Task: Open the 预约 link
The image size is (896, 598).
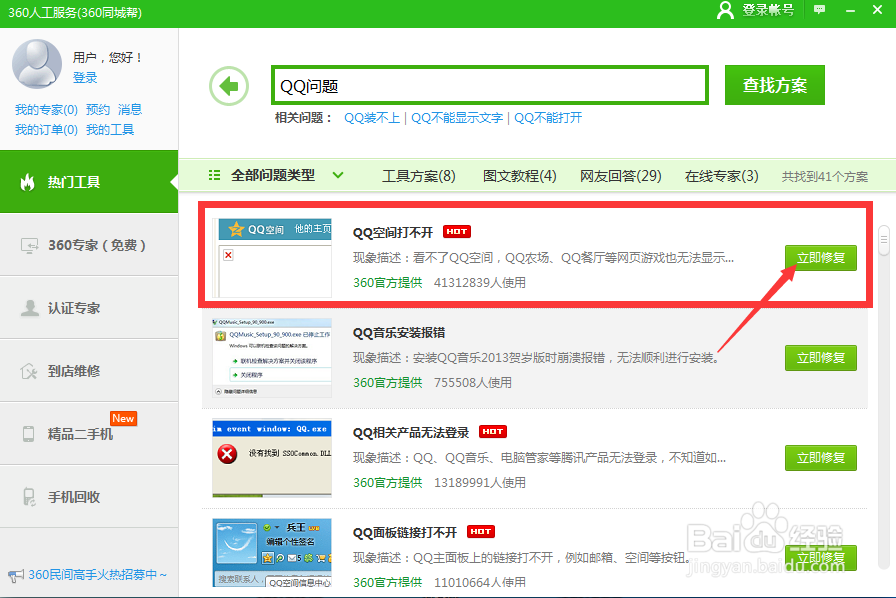Action: click(98, 110)
